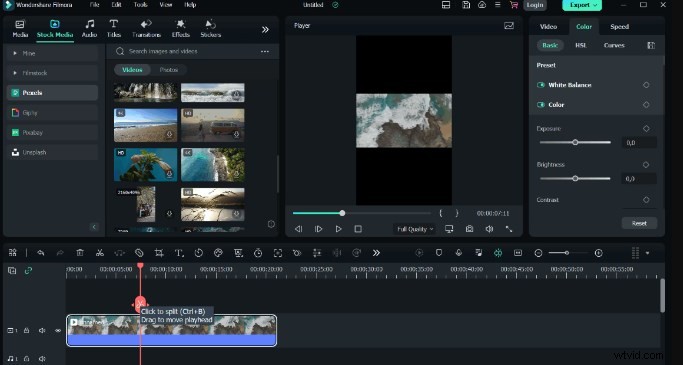The image size is (683, 365).
Task: Hide video track 1 eye icon
Action: [58, 331]
